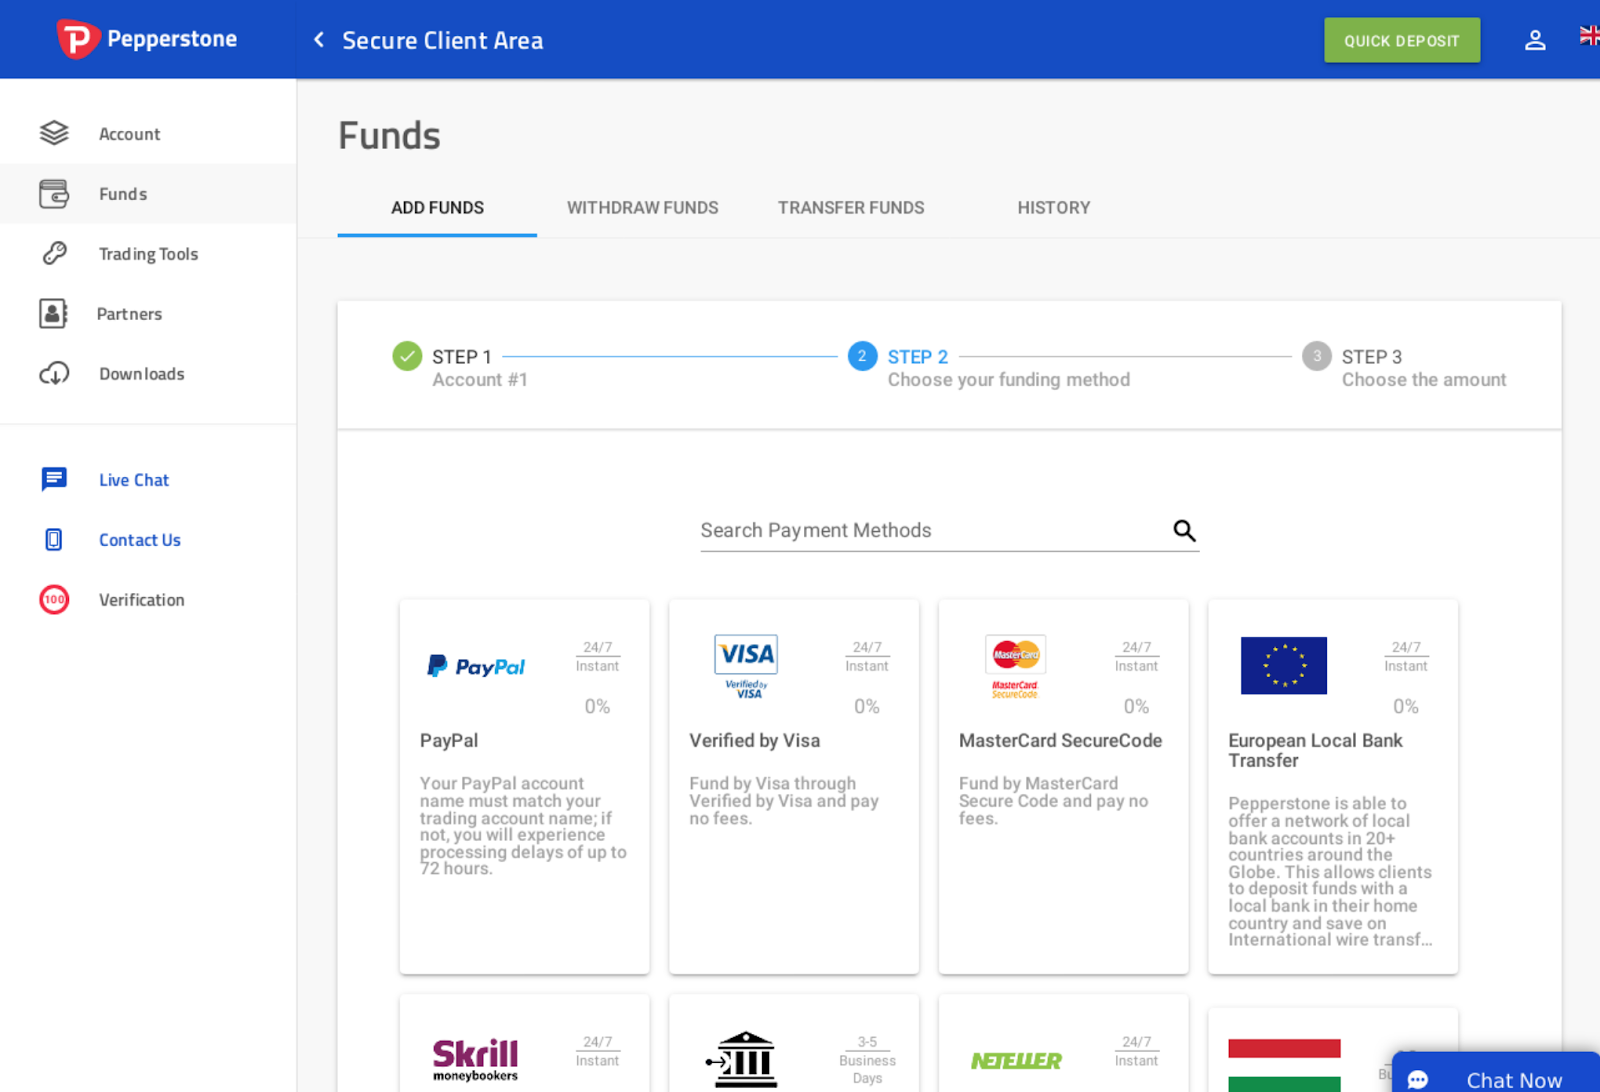Click the Contact Us phone icon

54,539
